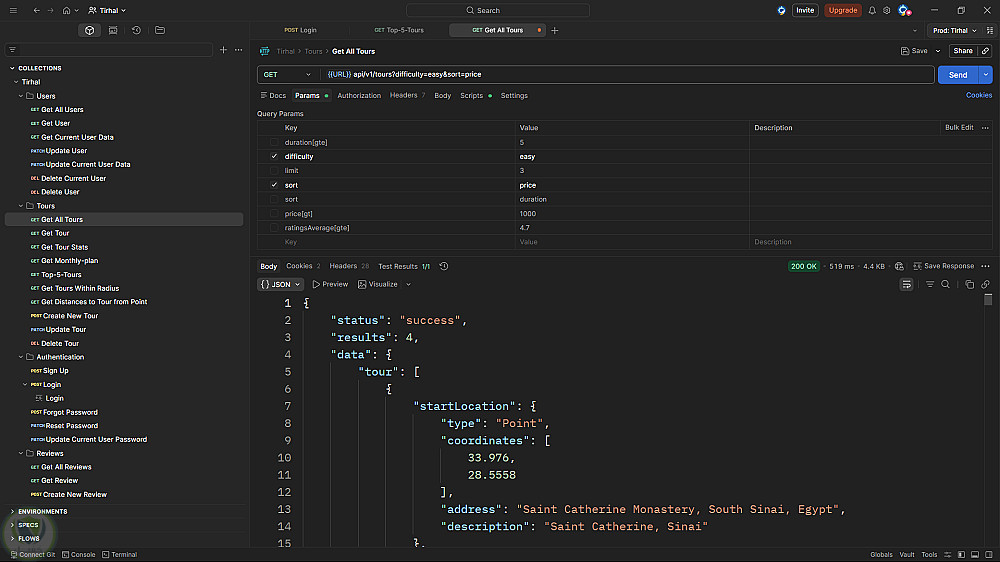Check the price[gt] param checkbox

point(274,213)
